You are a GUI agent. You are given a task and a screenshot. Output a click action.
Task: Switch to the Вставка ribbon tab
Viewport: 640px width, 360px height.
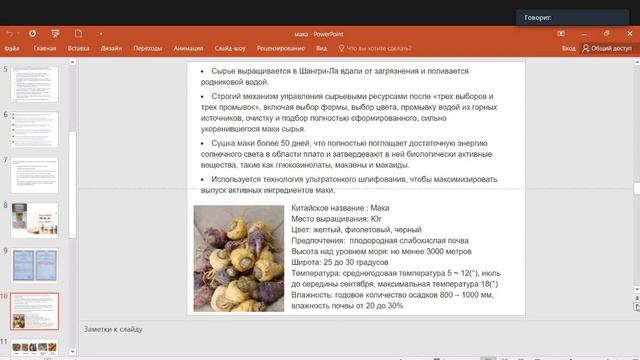coord(78,48)
